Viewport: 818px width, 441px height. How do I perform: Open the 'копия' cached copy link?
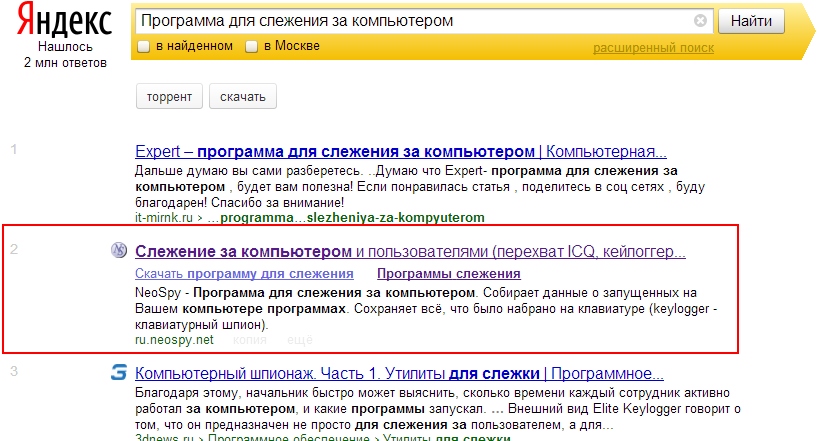249,340
